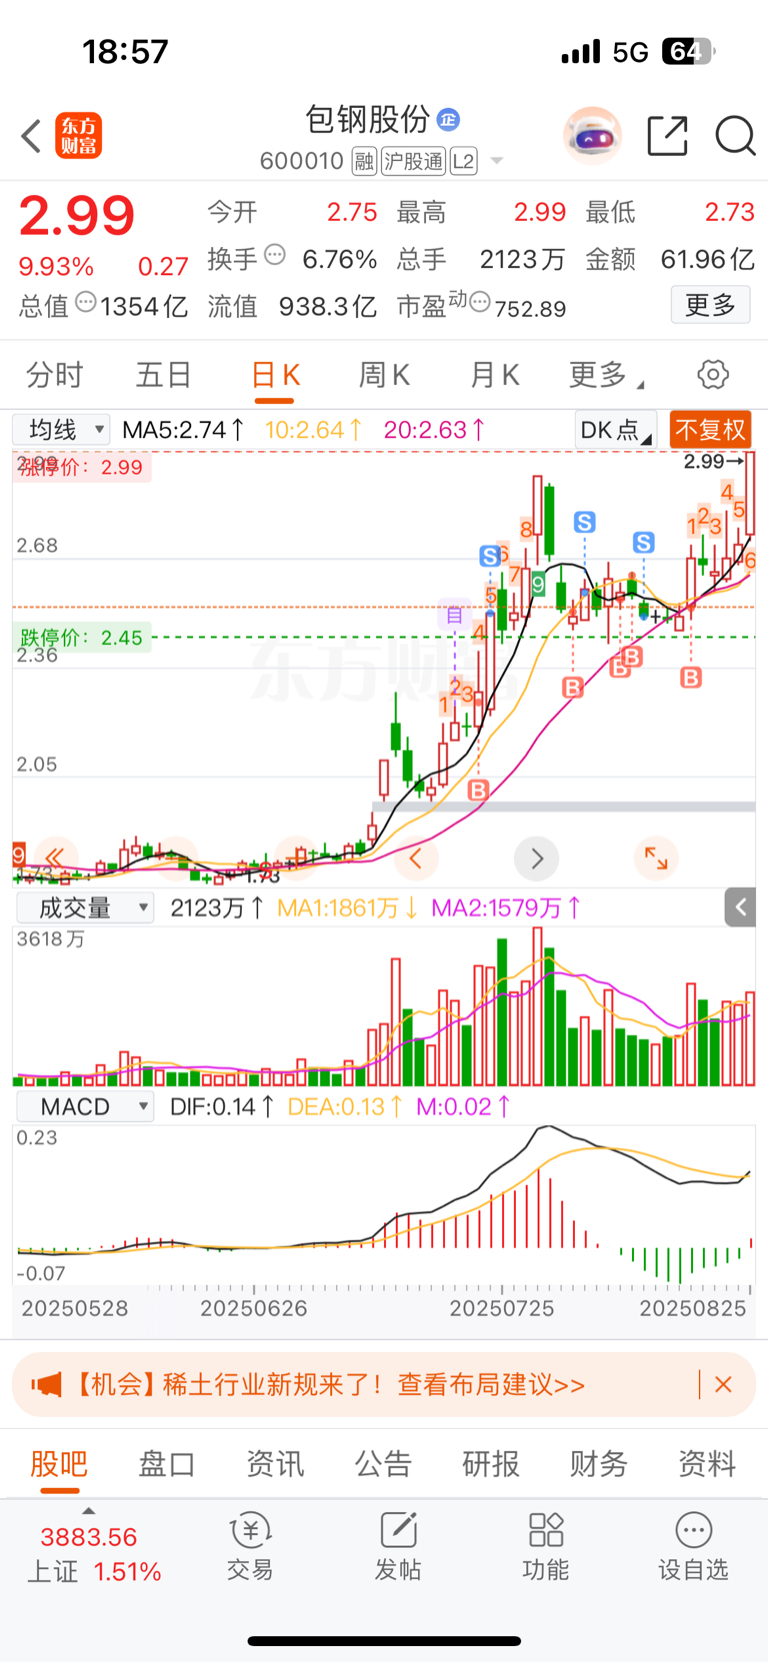The image size is (768, 1663).
Task: Open chart settings gear icon
Action: pyautogui.click(x=712, y=375)
